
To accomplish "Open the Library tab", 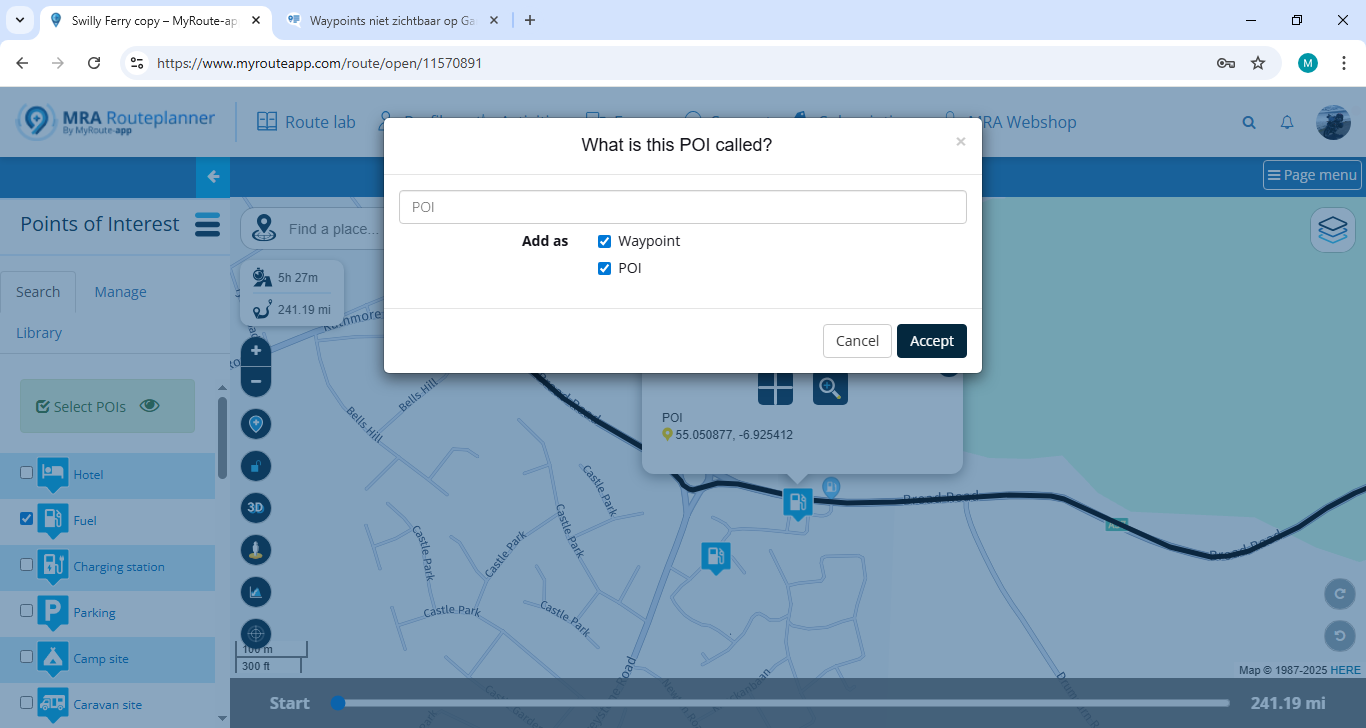I will [x=39, y=333].
